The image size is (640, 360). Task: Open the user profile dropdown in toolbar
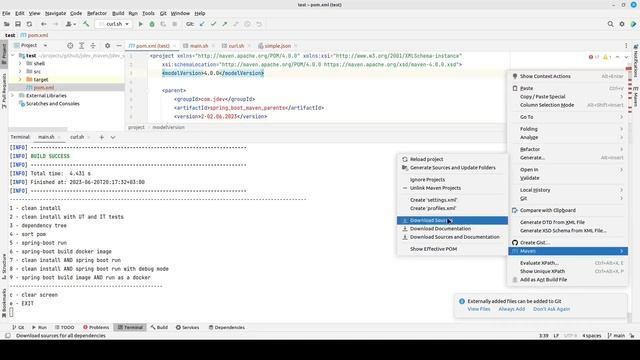(71, 24)
